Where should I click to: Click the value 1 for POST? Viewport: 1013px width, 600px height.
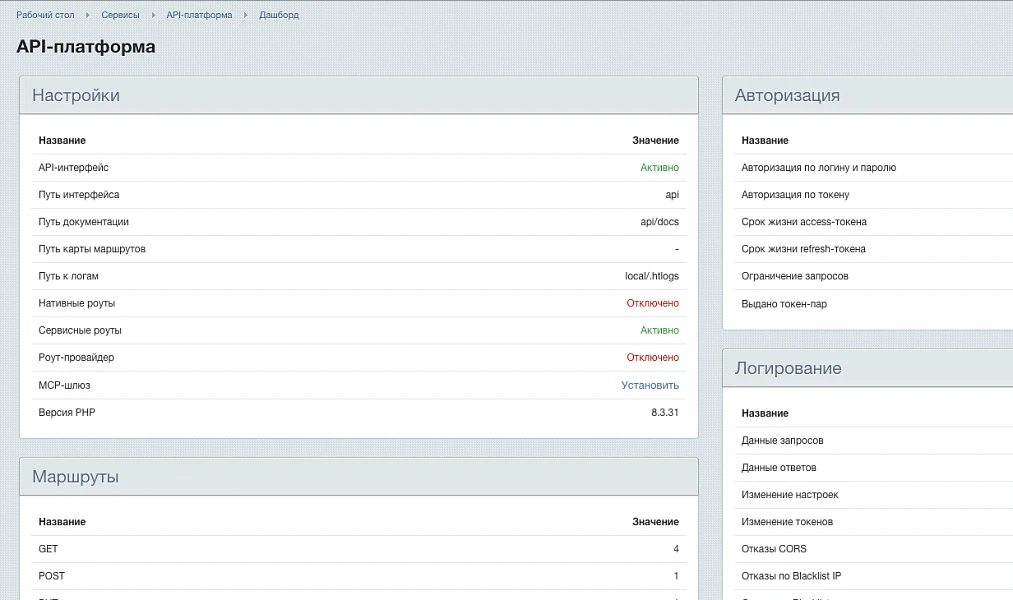pyautogui.click(x=676, y=575)
